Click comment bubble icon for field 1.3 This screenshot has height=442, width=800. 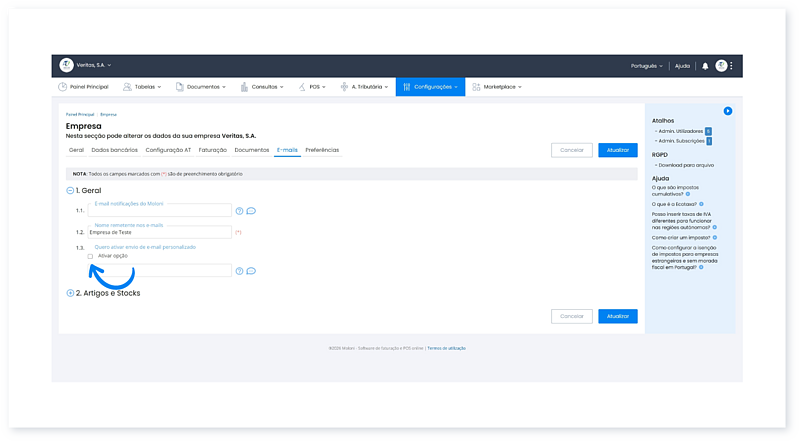pyautogui.click(x=251, y=271)
